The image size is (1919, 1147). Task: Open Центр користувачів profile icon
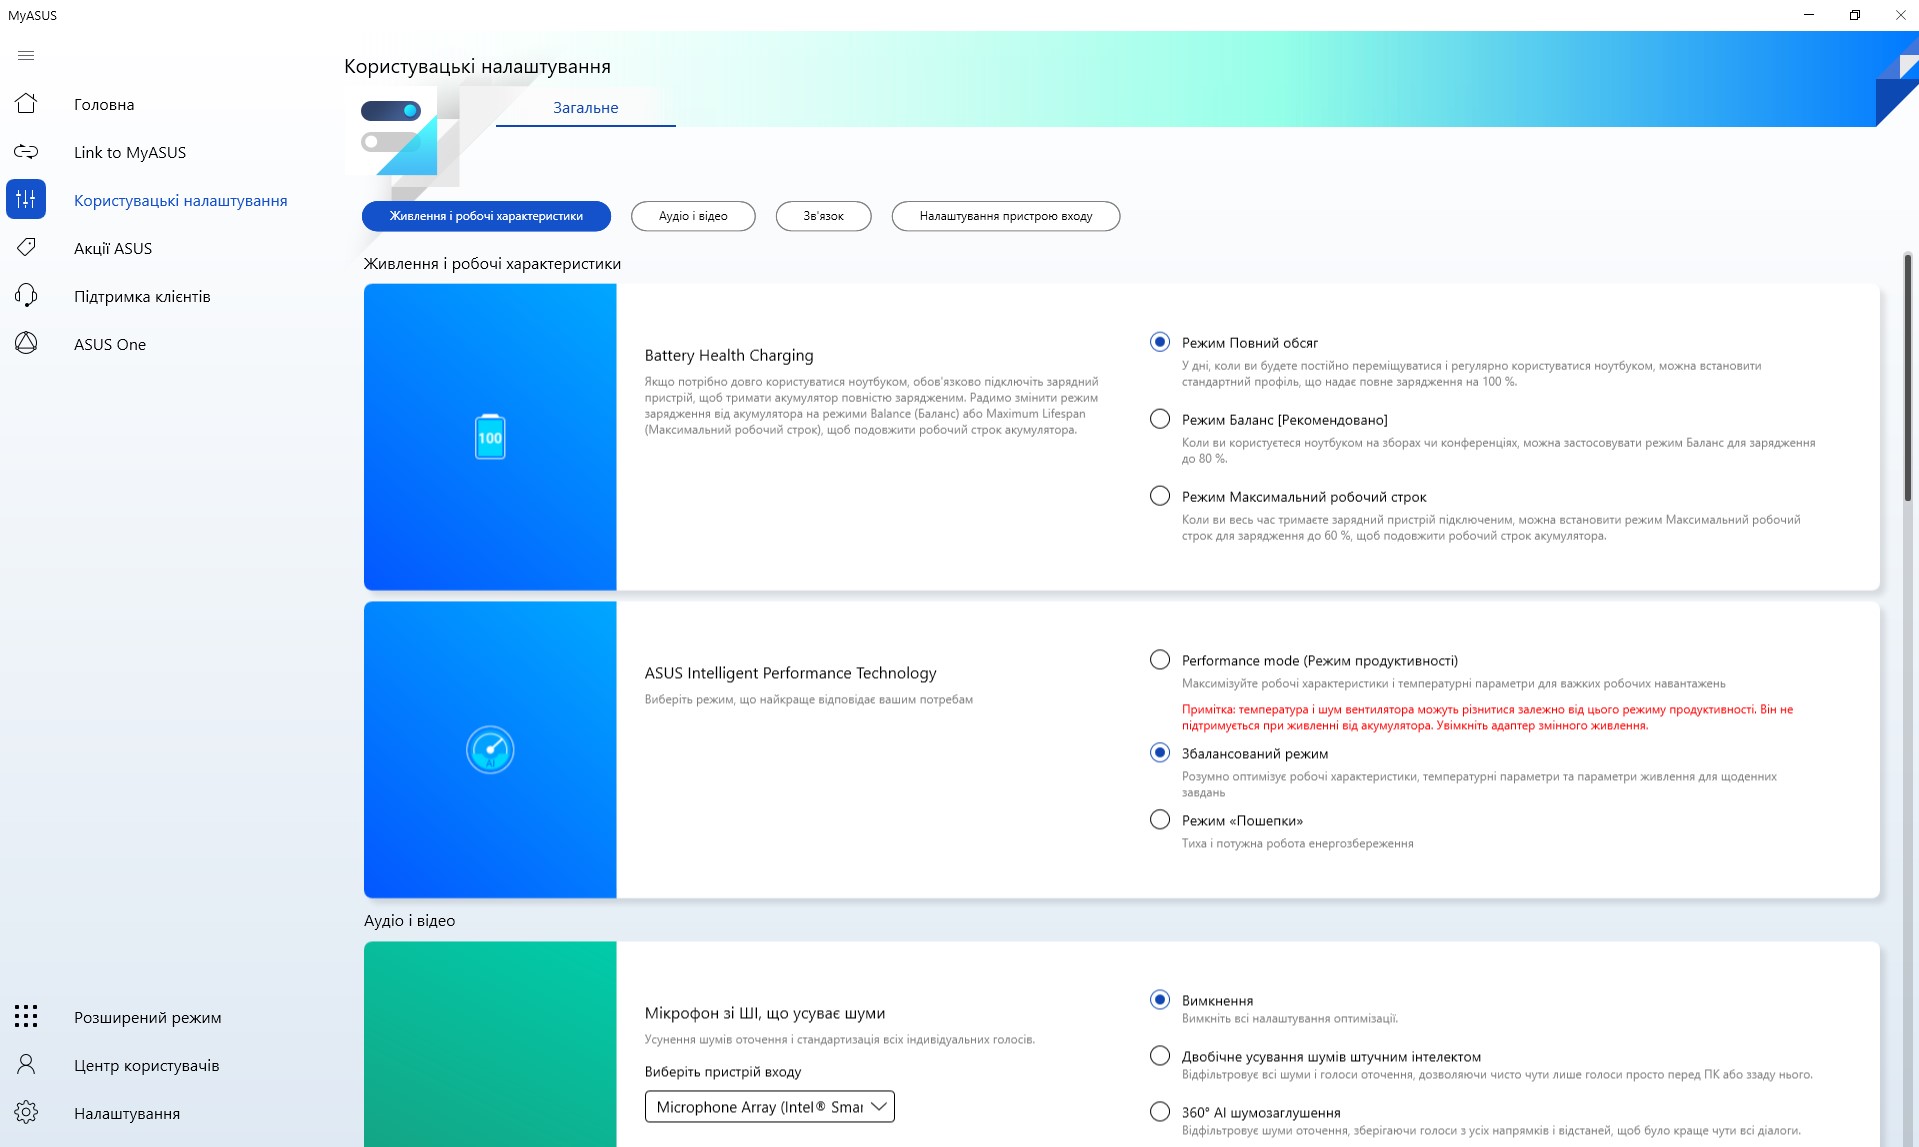pyautogui.click(x=26, y=1065)
